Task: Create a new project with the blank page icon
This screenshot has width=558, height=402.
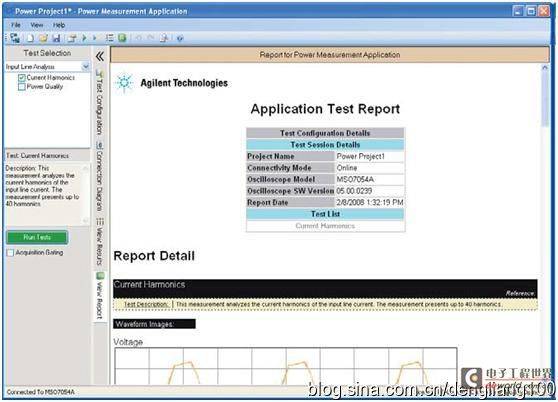Action: [30, 38]
